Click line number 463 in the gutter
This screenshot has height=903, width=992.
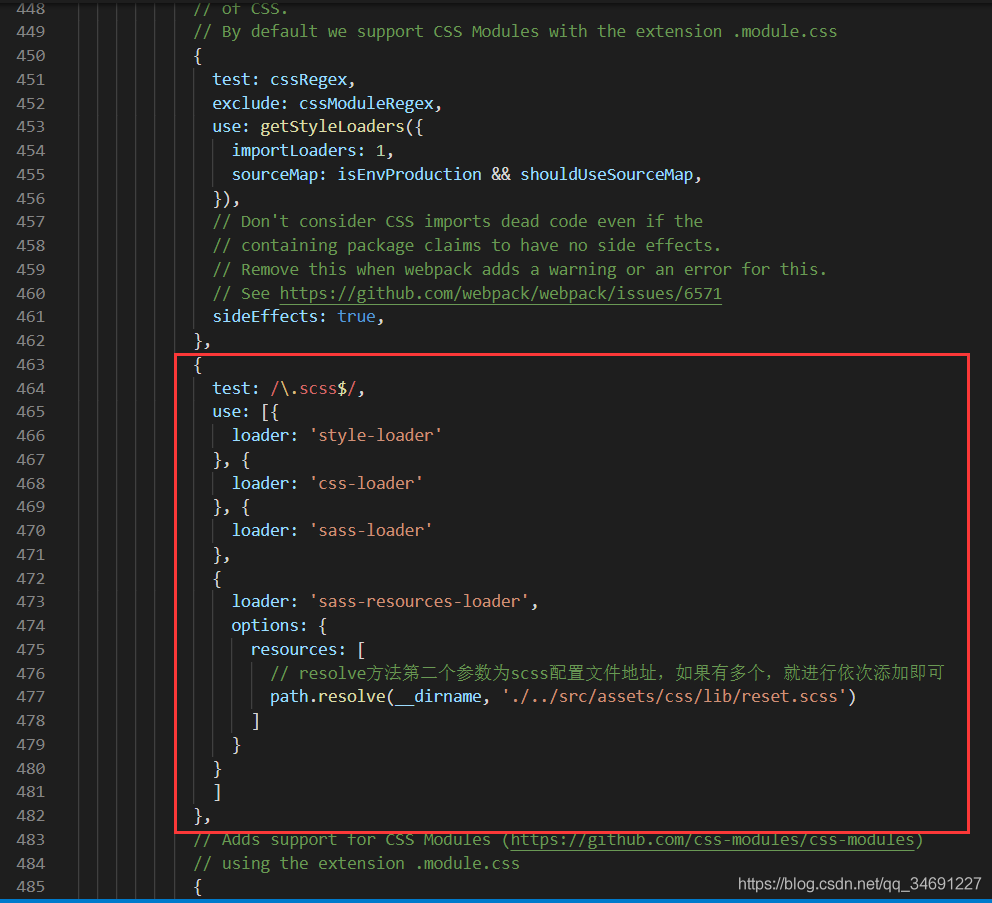click(31, 364)
